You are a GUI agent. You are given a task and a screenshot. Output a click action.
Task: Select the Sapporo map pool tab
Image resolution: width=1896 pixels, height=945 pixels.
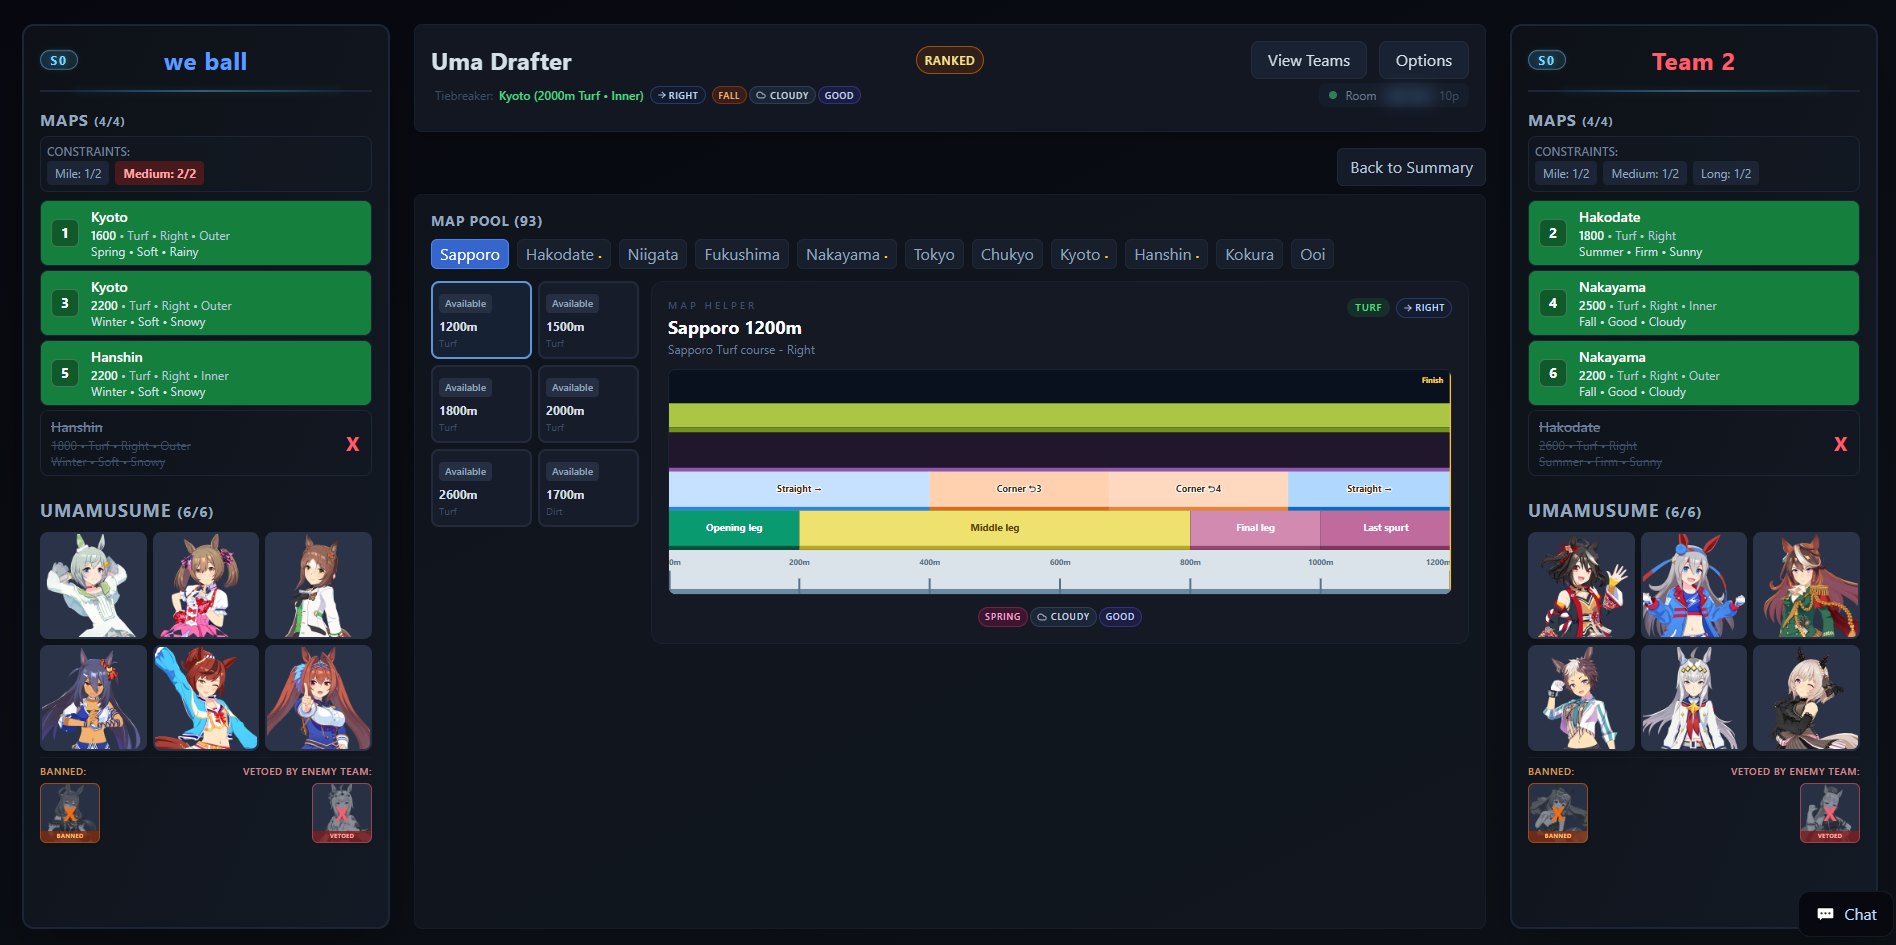[x=470, y=254]
